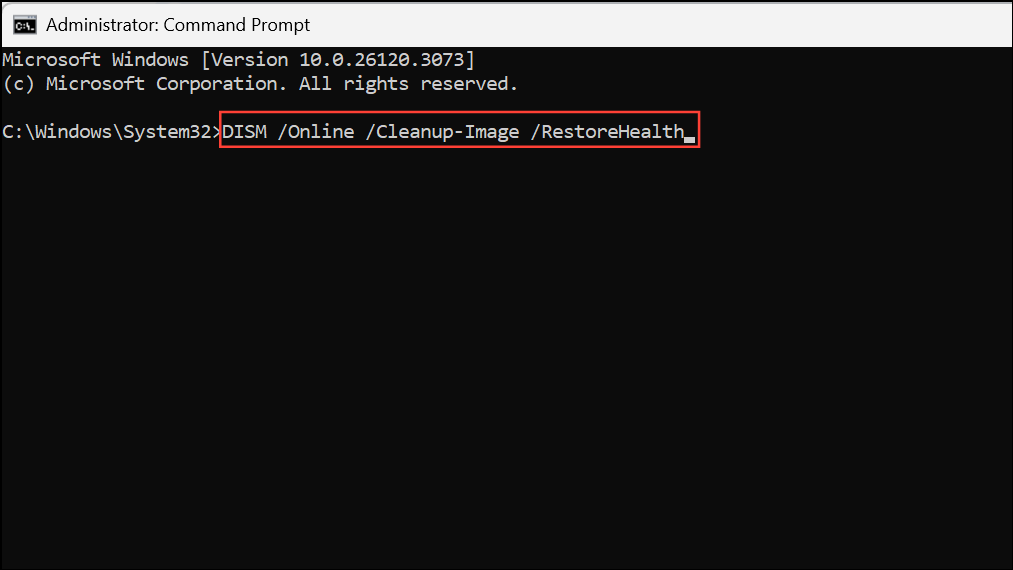1013x570 pixels.
Task: Click the "All rights reserved." text
Action: (x=408, y=84)
